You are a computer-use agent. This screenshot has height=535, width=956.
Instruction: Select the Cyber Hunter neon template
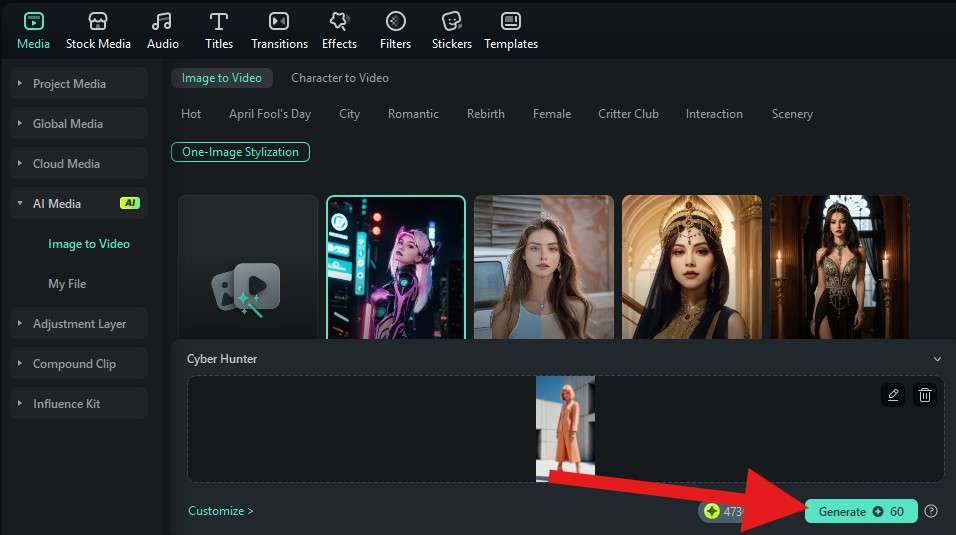pyautogui.click(x=396, y=267)
